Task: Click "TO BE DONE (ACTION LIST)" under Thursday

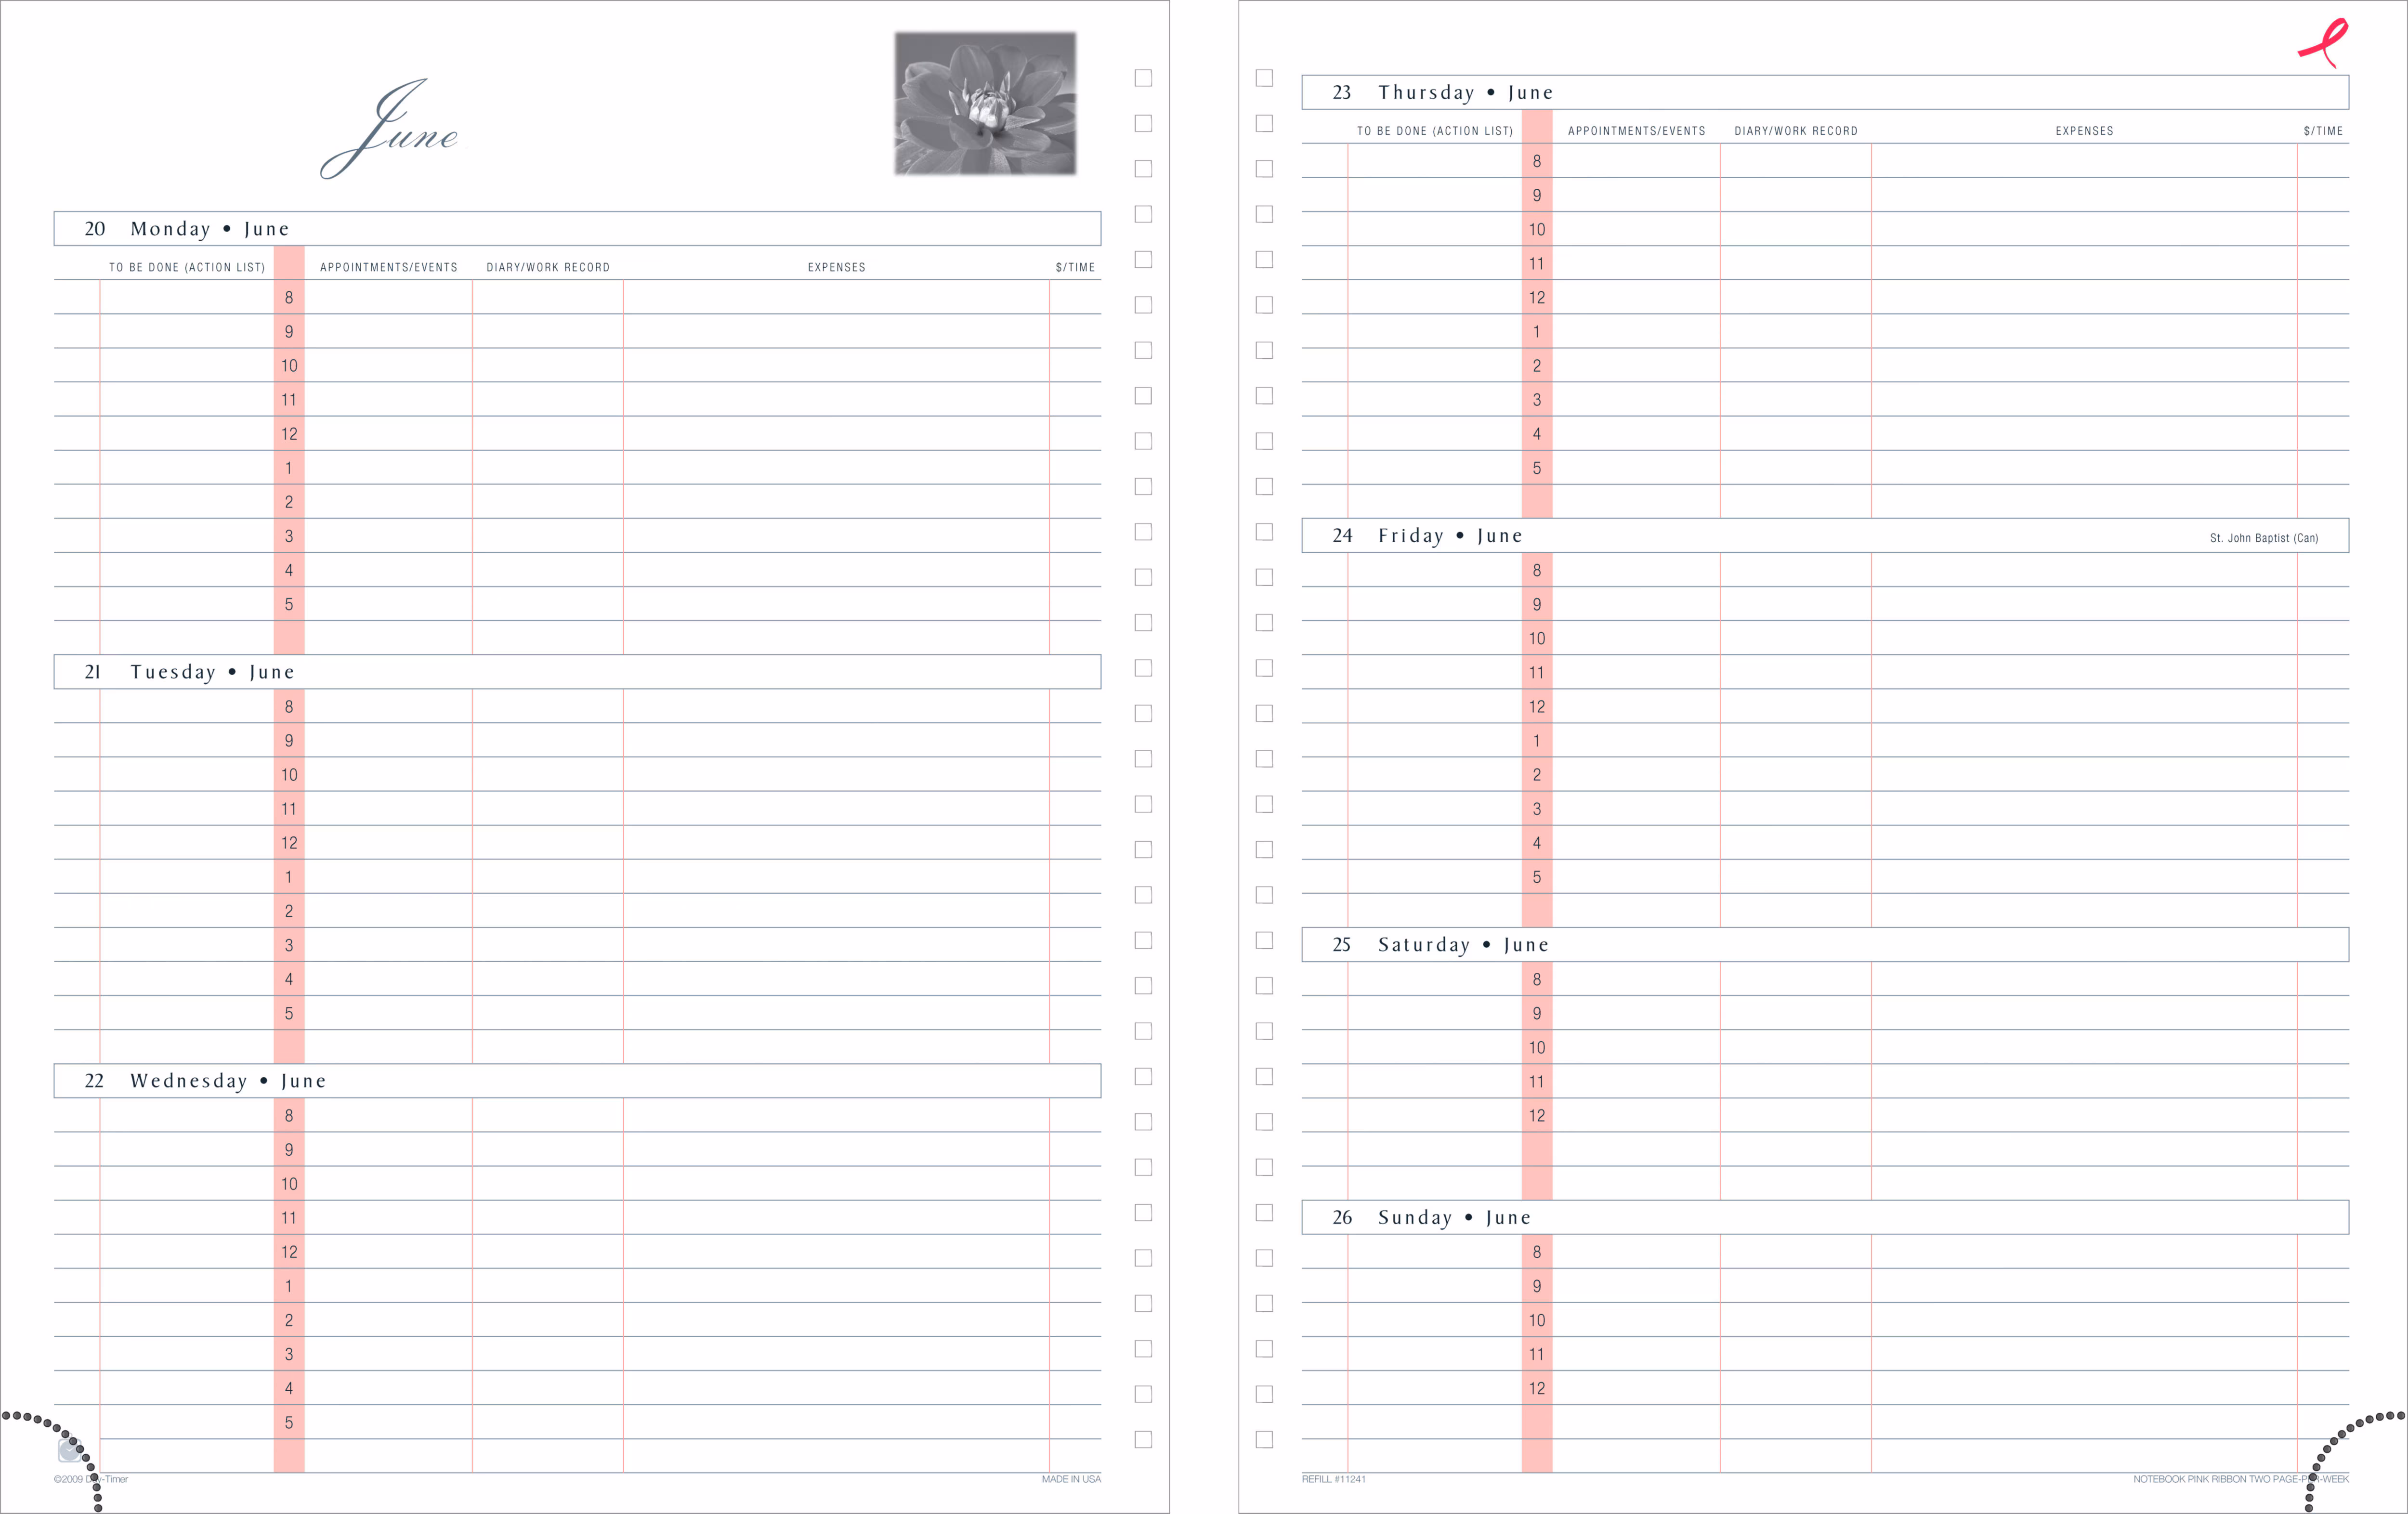Action: pos(1435,131)
